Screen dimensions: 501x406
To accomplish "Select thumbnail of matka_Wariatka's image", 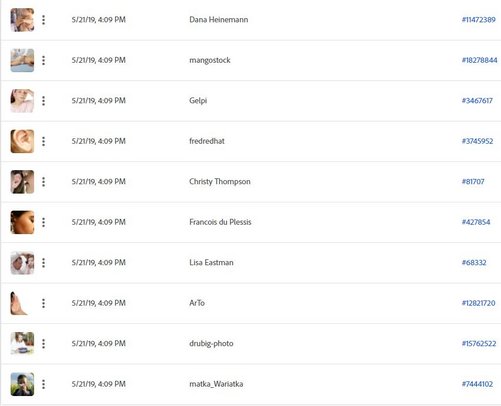I will point(22,384).
